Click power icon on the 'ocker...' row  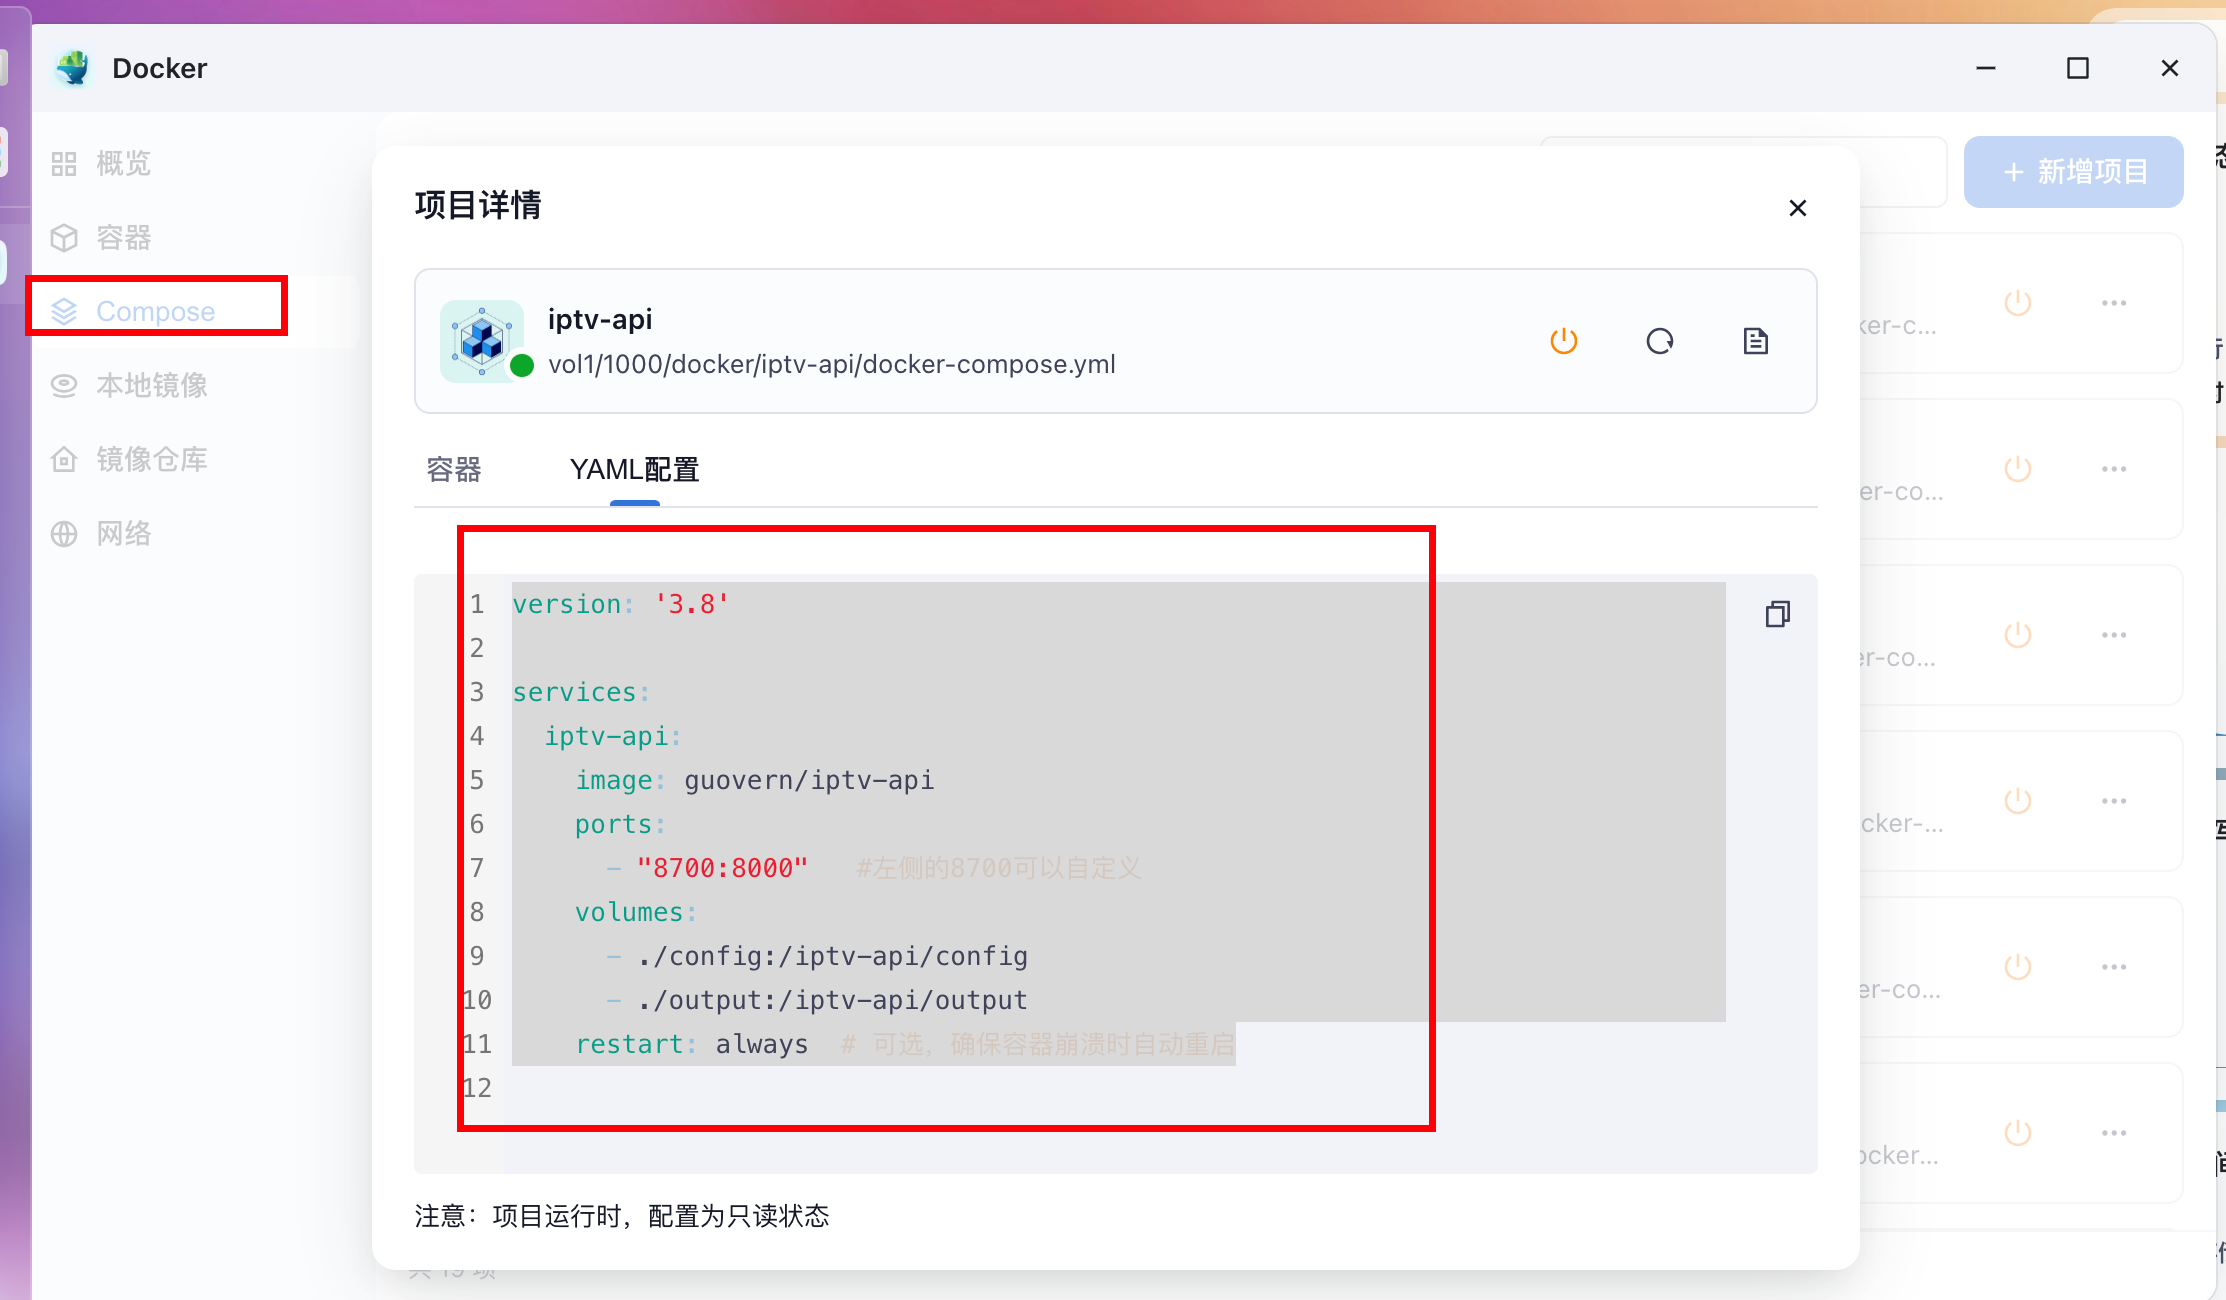2018,1133
